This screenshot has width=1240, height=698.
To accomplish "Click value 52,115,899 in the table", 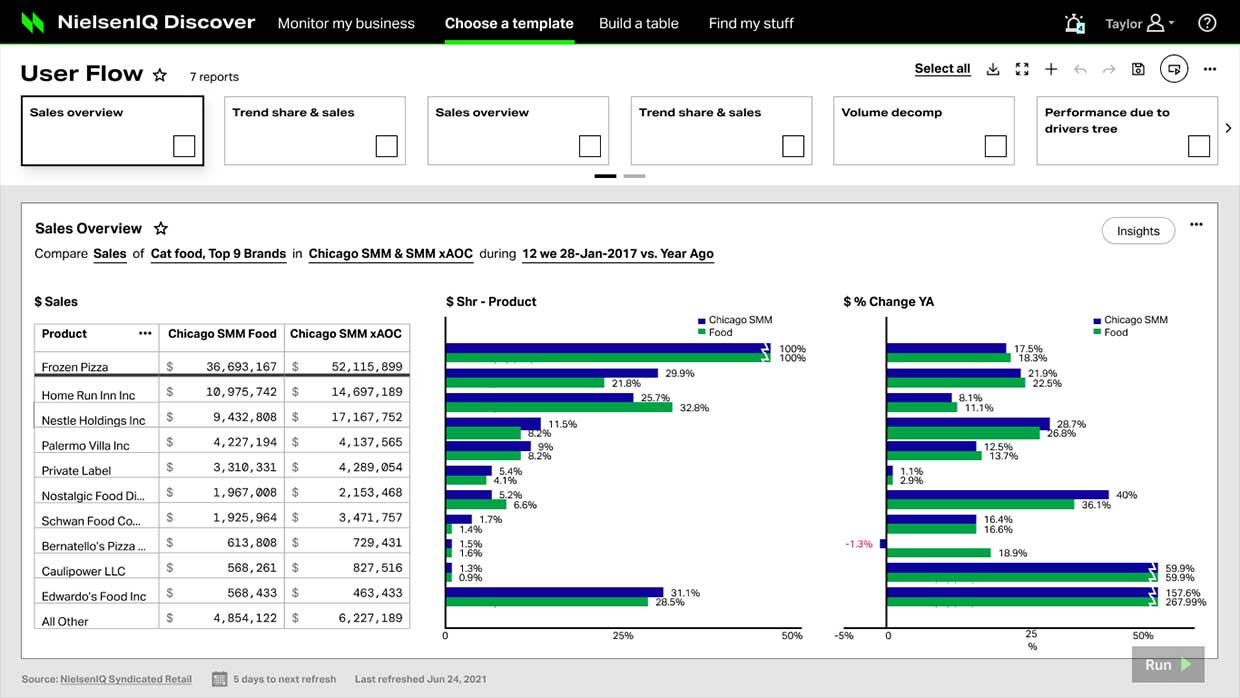I will coord(367,367).
